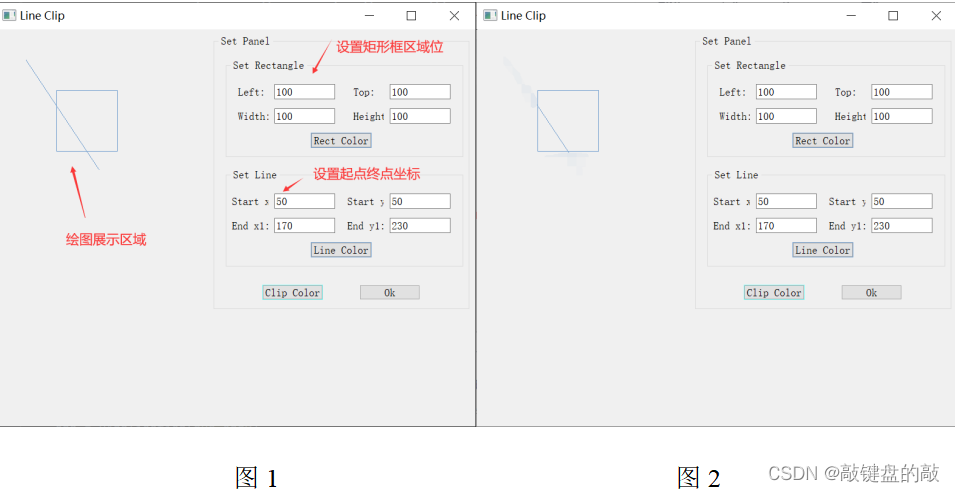Minimize the right Line Clip window

point(851,16)
